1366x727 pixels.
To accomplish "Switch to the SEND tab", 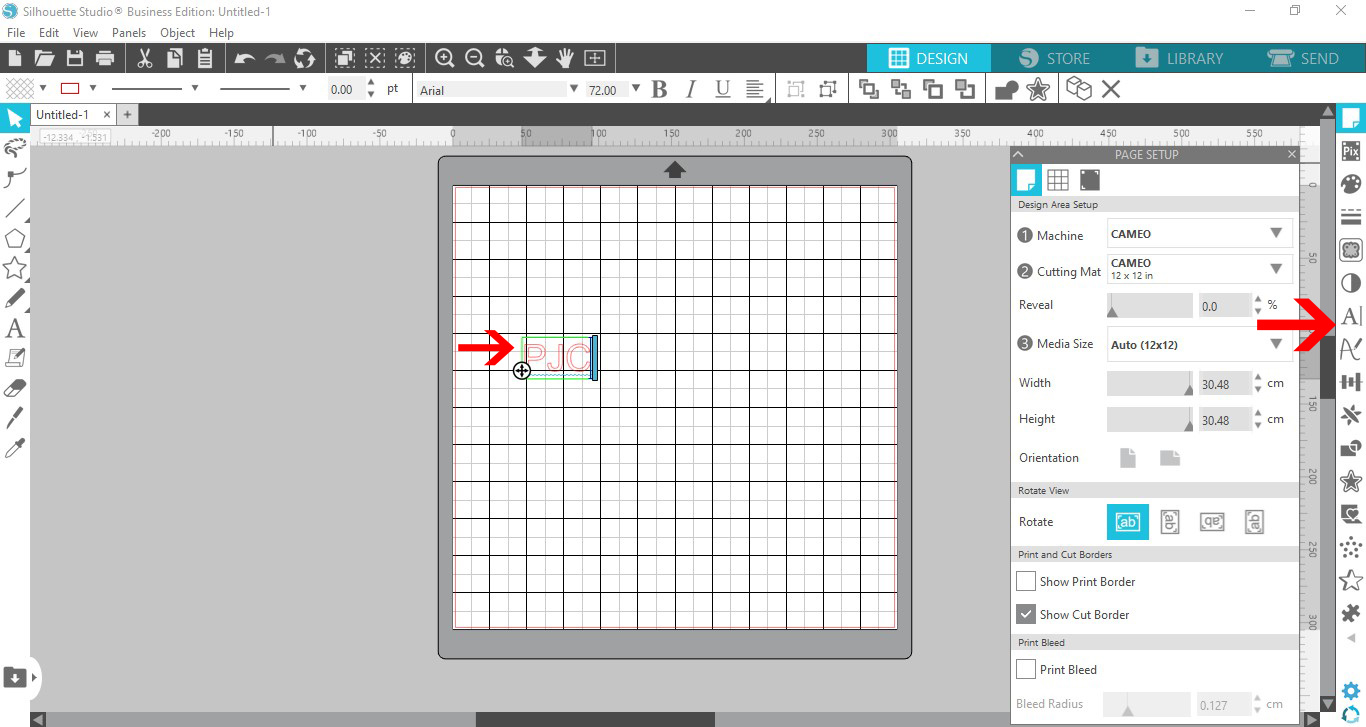I will click(1302, 58).
